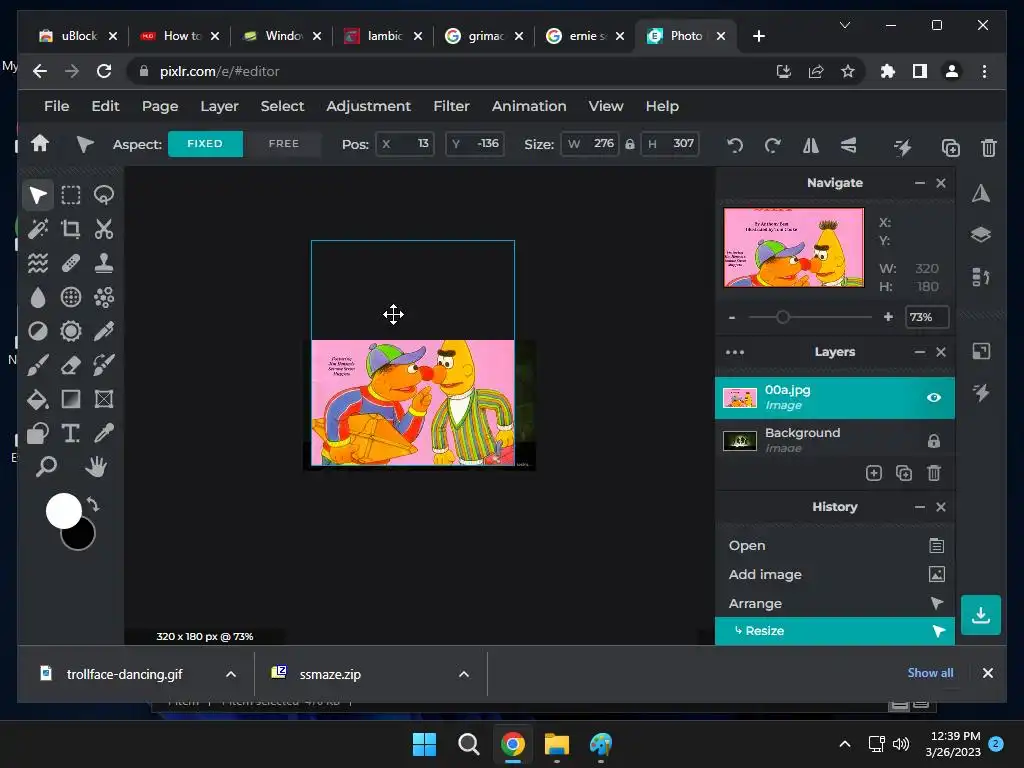Image resolution: width=1024 pixels, height=768 pixels.
Task: Select the Lasso selection tool
Action: [104, 195]
